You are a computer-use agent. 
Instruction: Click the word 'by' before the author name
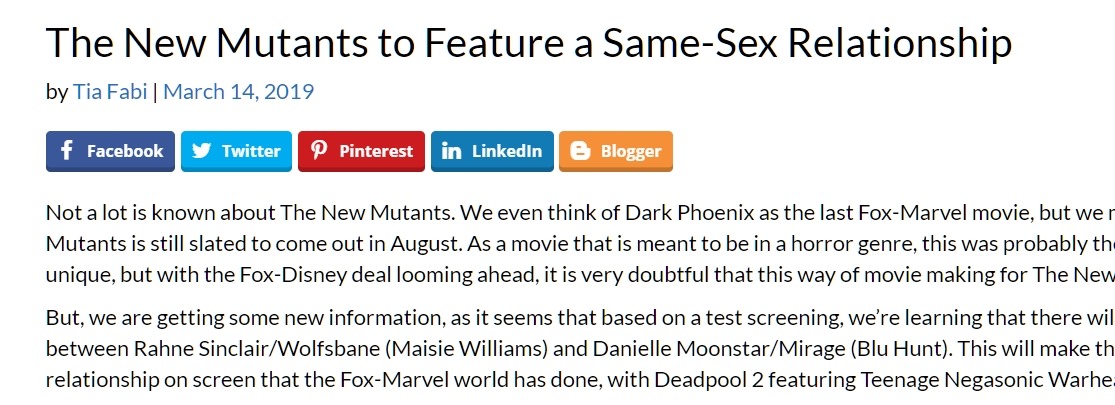57,92
